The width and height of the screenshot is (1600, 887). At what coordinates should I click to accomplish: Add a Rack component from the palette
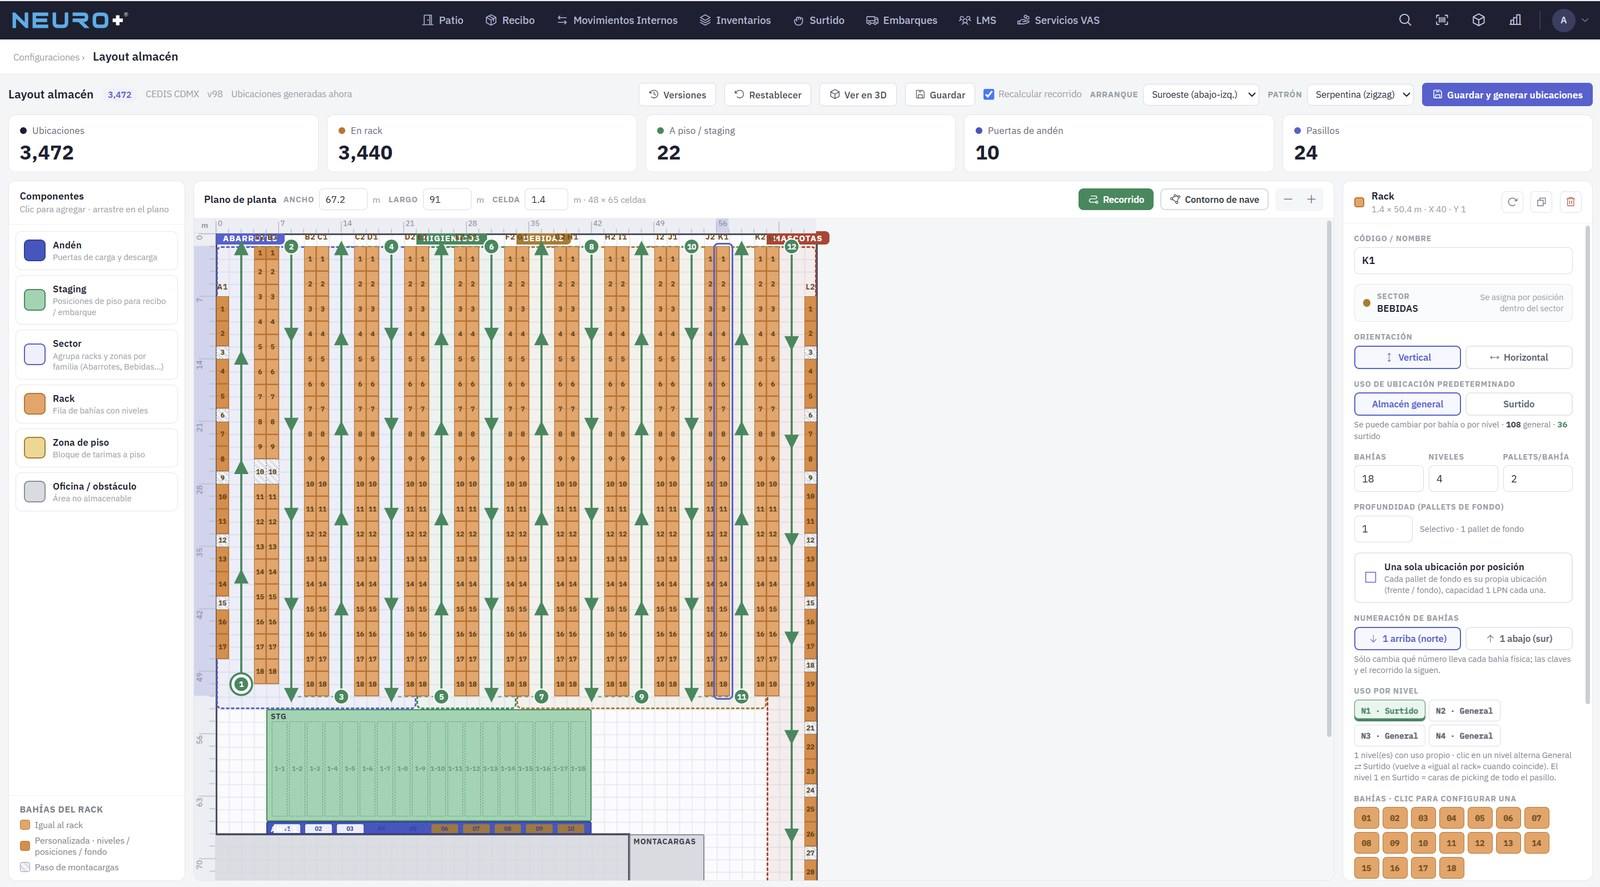[x=97, y=404]
